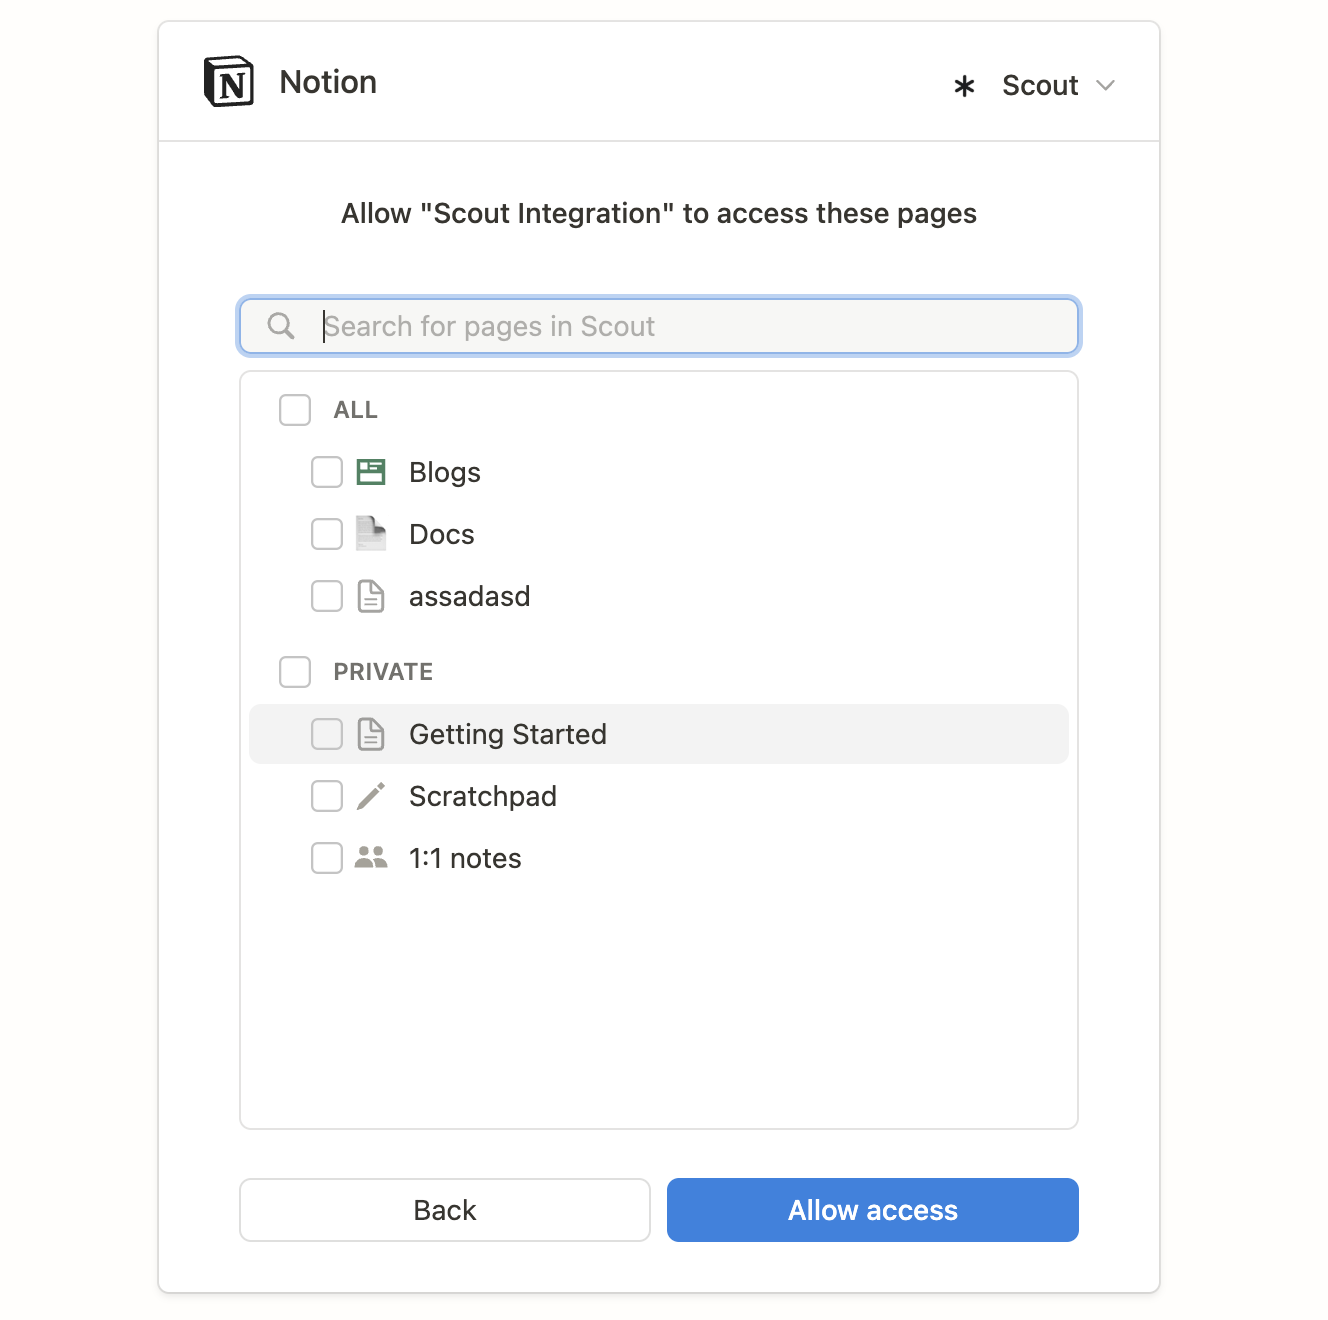The width and height of the screenshot is (1328, 1320).
Task: Click the assadasd document icon
Action: click(371, 596)
